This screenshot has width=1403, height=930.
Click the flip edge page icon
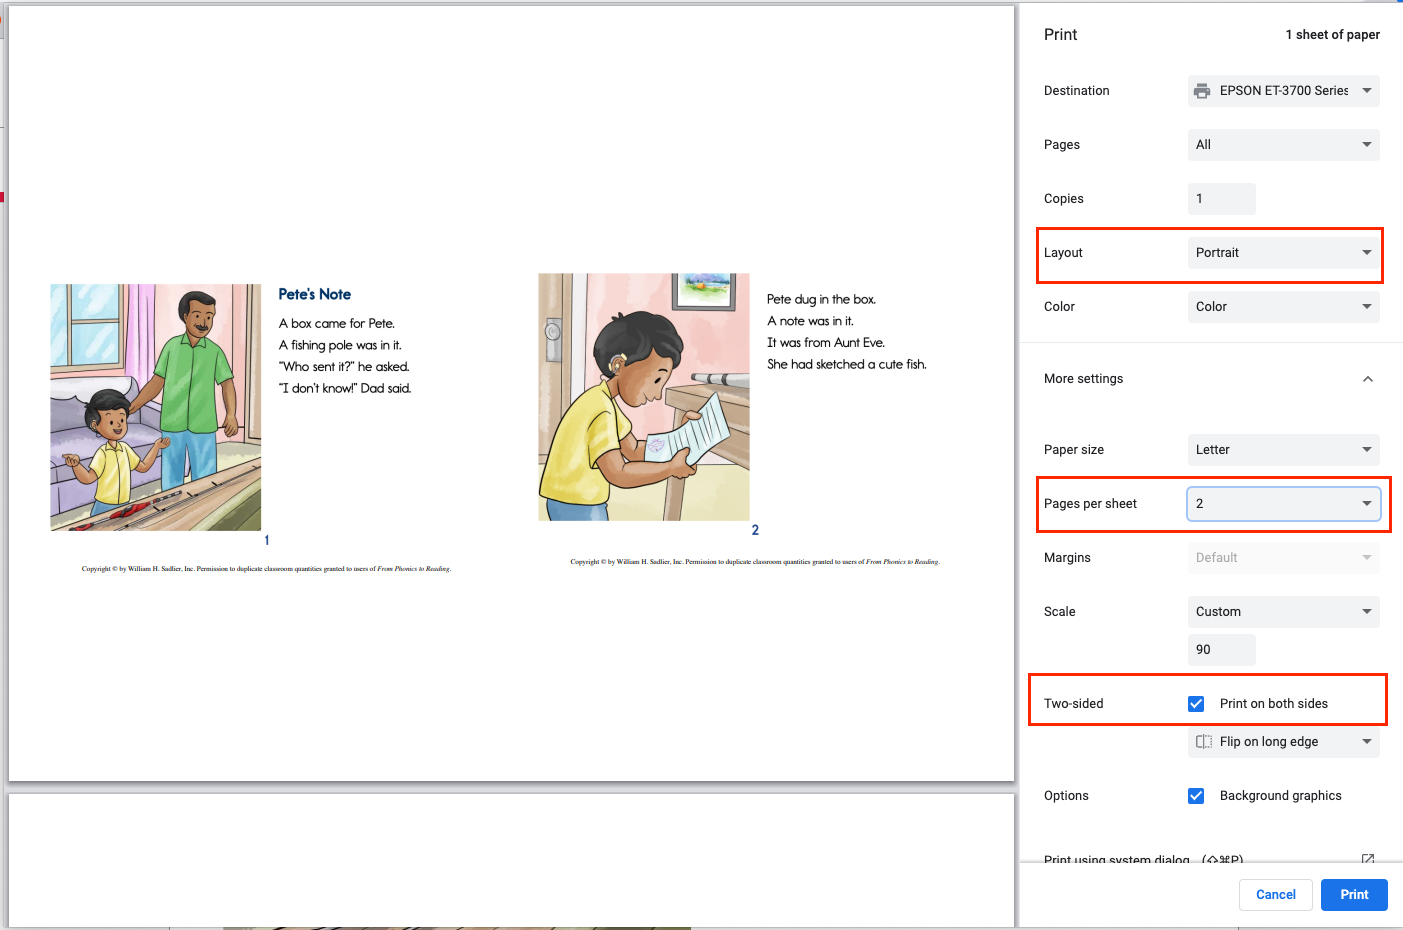pyautogui.click(x=1204, y=742)
